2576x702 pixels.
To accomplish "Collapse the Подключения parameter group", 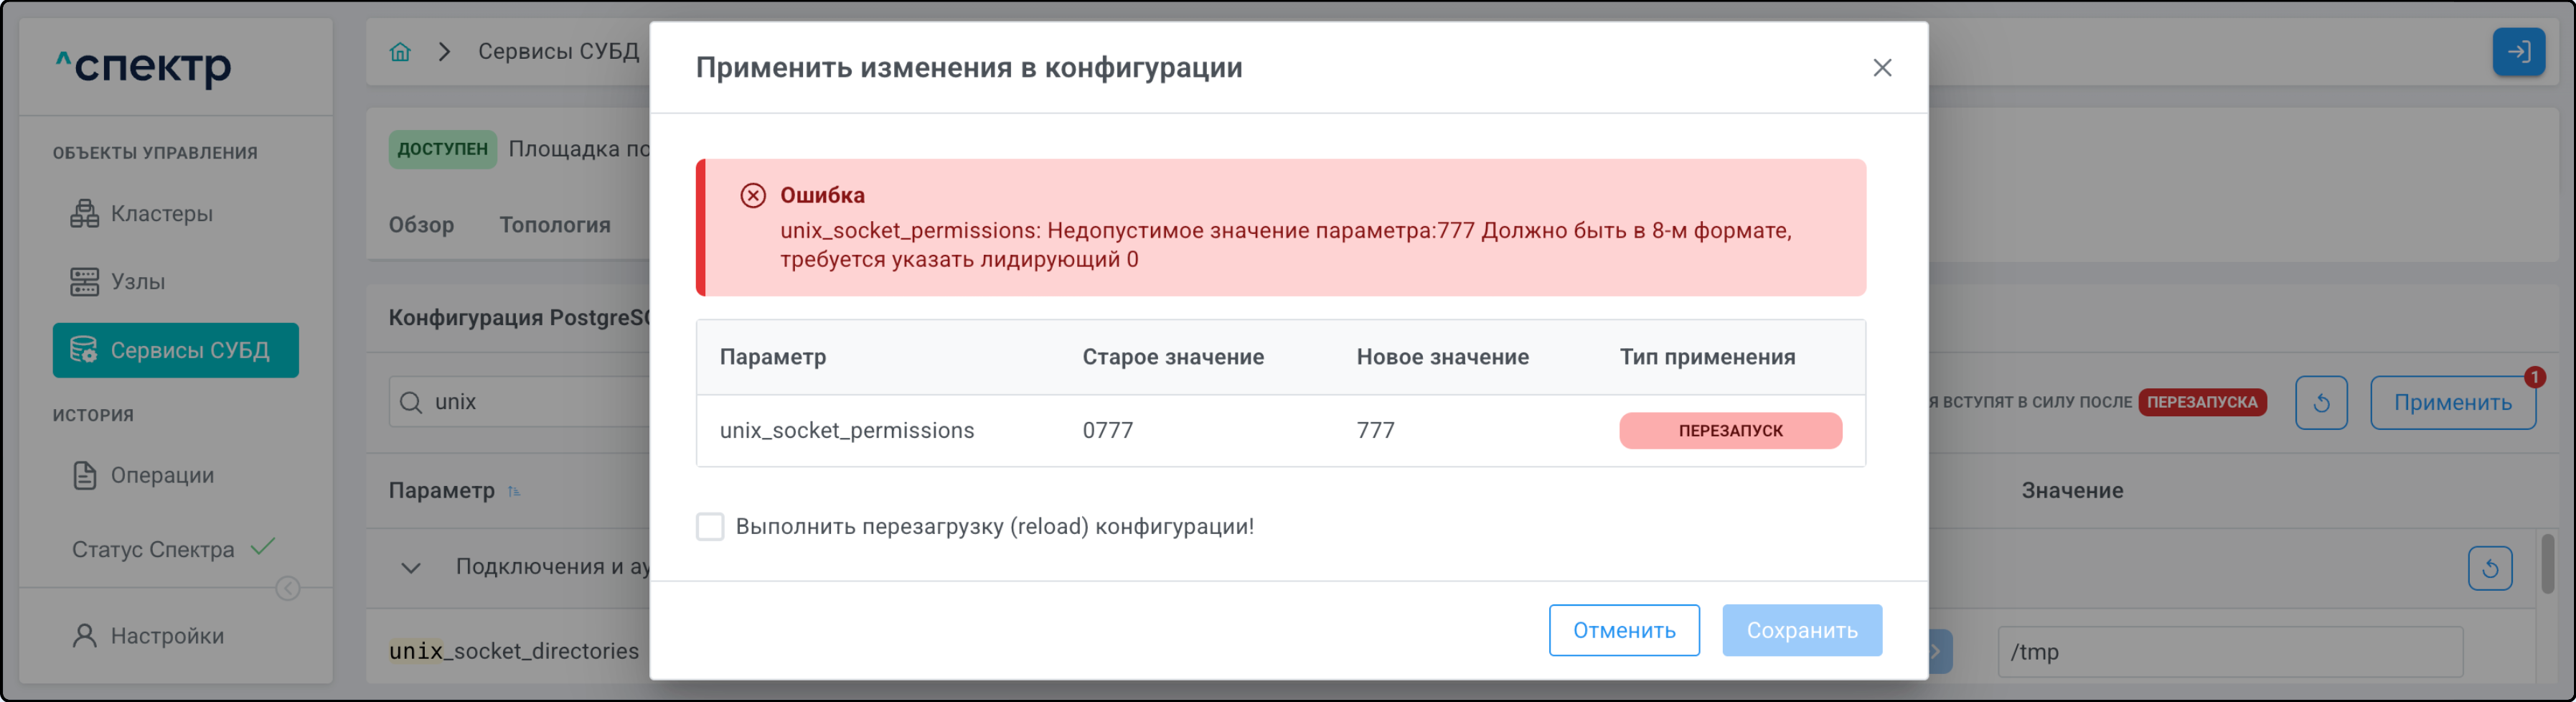I will coord(410,568).
